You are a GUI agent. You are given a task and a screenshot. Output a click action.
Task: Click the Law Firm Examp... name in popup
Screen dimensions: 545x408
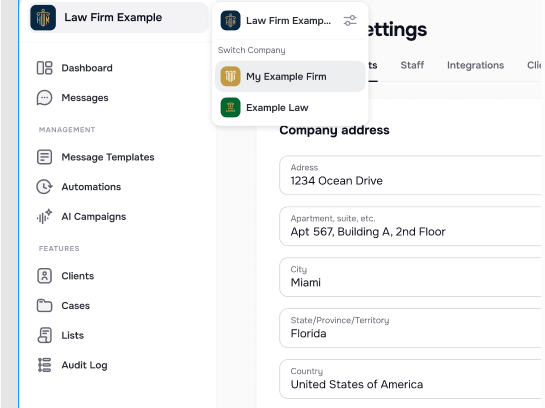point(288,21)
